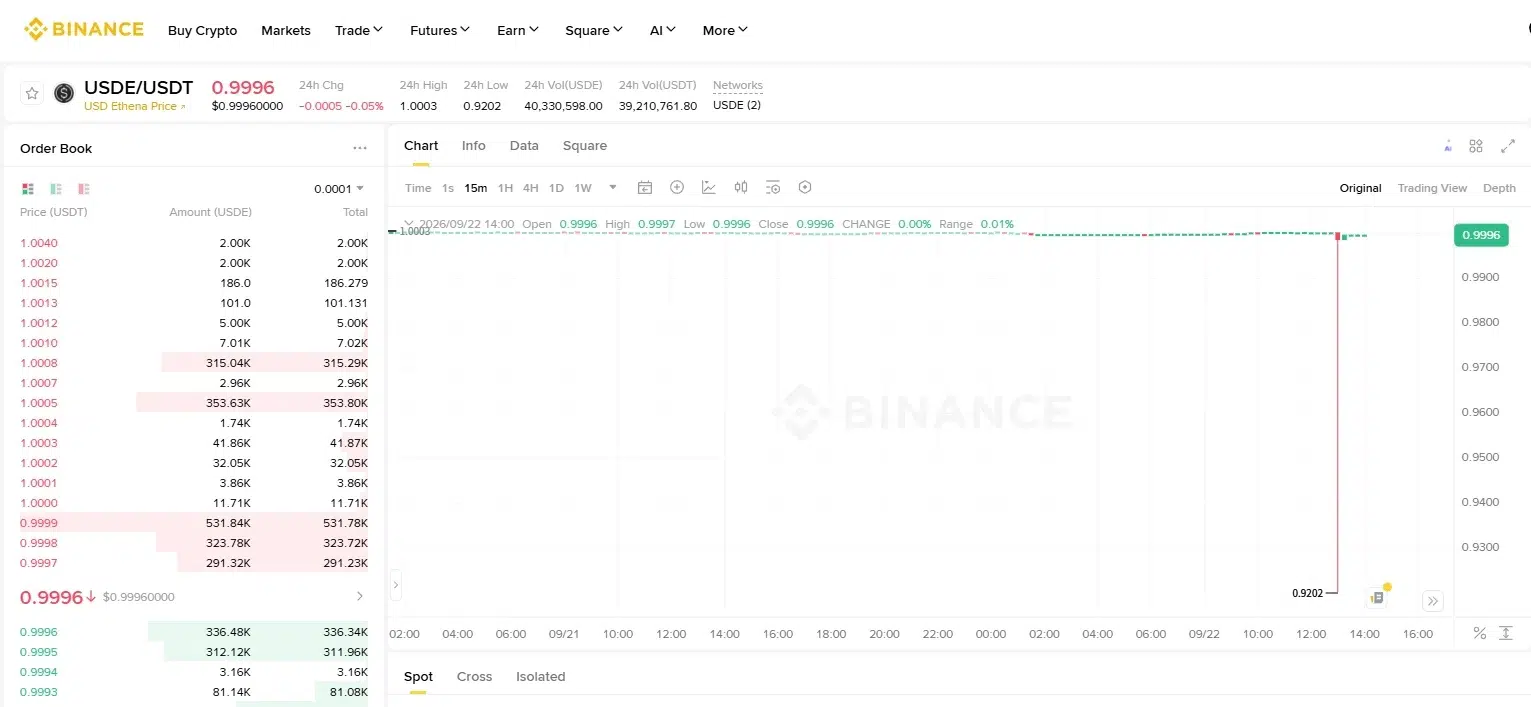
Task: Select the Cross margin tab
Action: 474,677
